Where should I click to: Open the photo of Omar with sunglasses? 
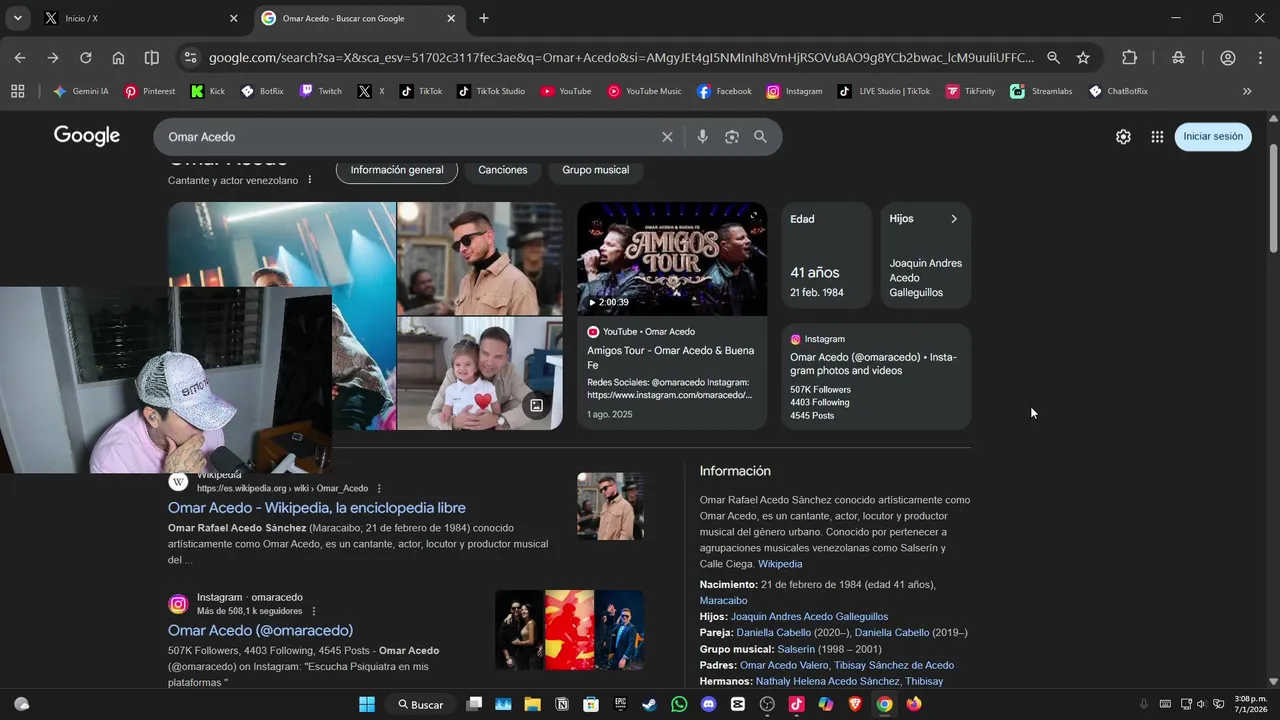click(x=480, y=259)
